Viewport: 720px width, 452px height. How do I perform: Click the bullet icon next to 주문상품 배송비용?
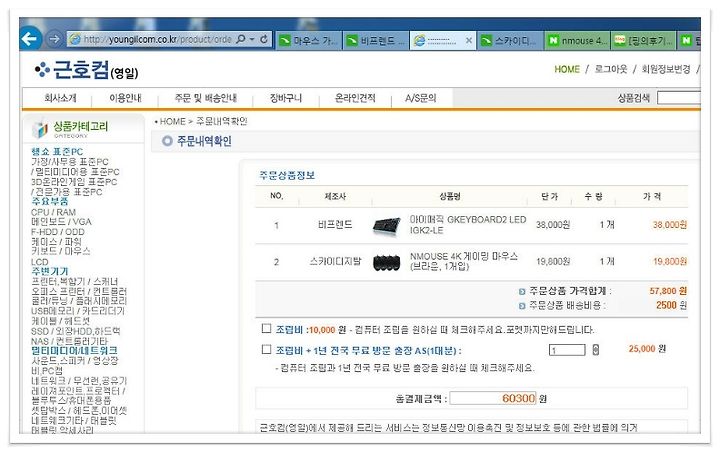(x=522, y=306)
